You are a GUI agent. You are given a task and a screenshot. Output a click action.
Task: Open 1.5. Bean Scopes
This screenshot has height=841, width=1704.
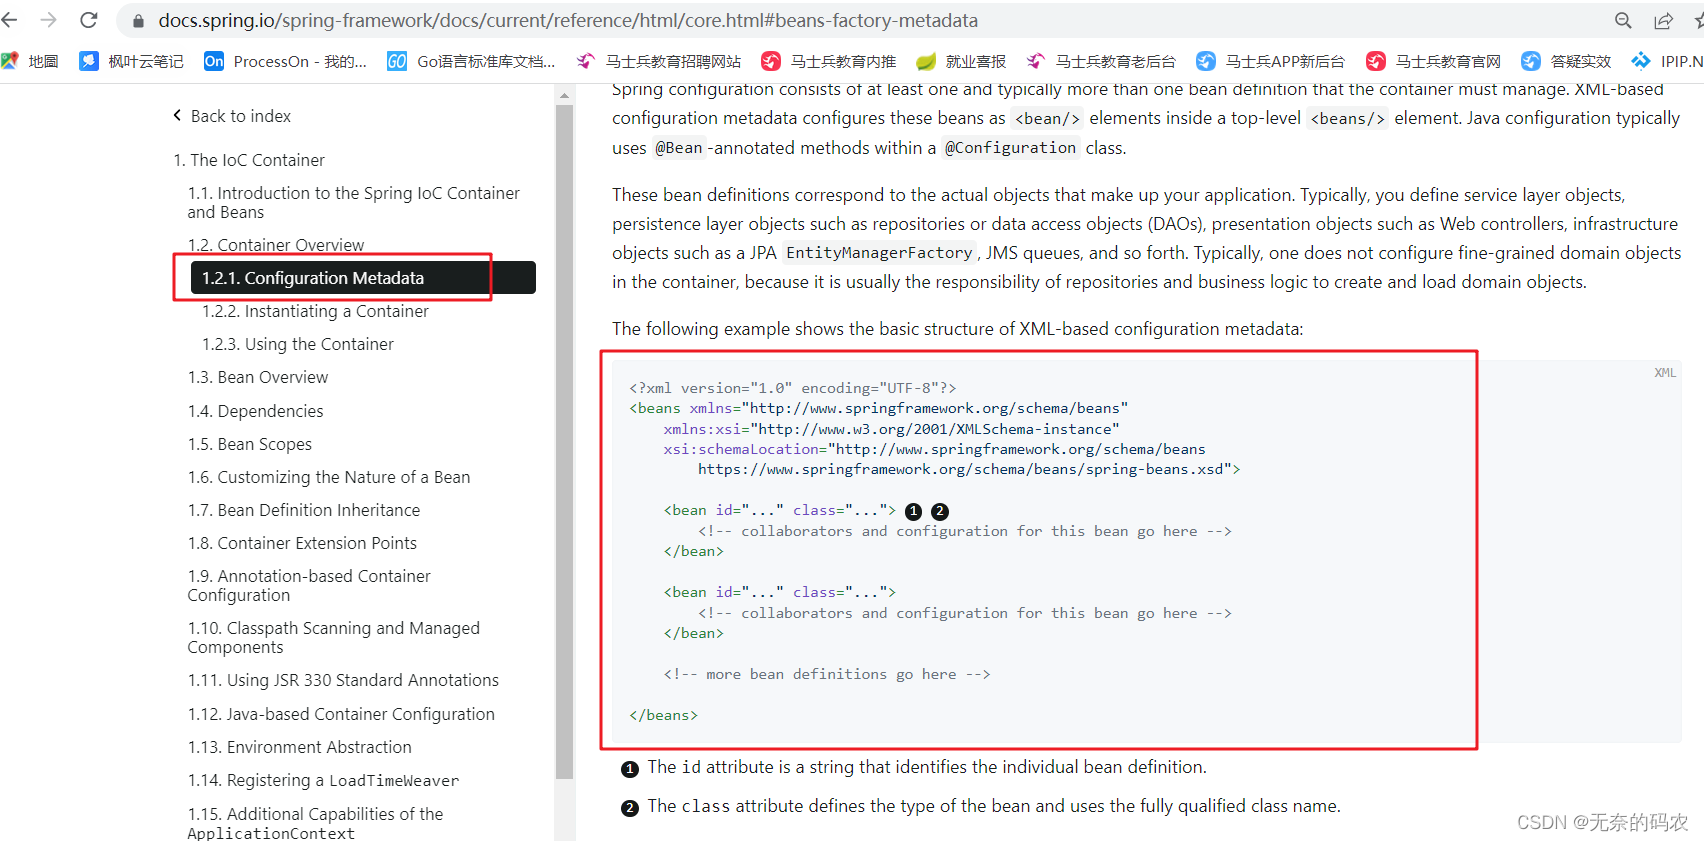250,444
